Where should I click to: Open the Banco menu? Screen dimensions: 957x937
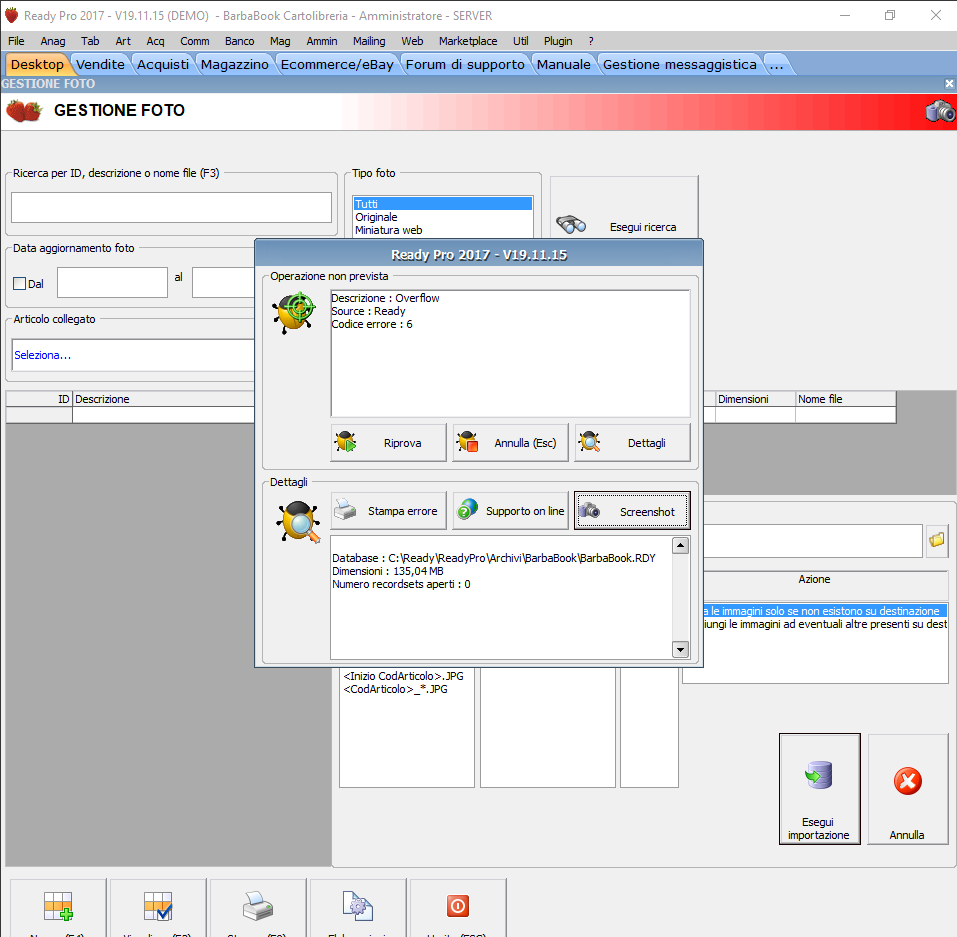coord(239,41)
